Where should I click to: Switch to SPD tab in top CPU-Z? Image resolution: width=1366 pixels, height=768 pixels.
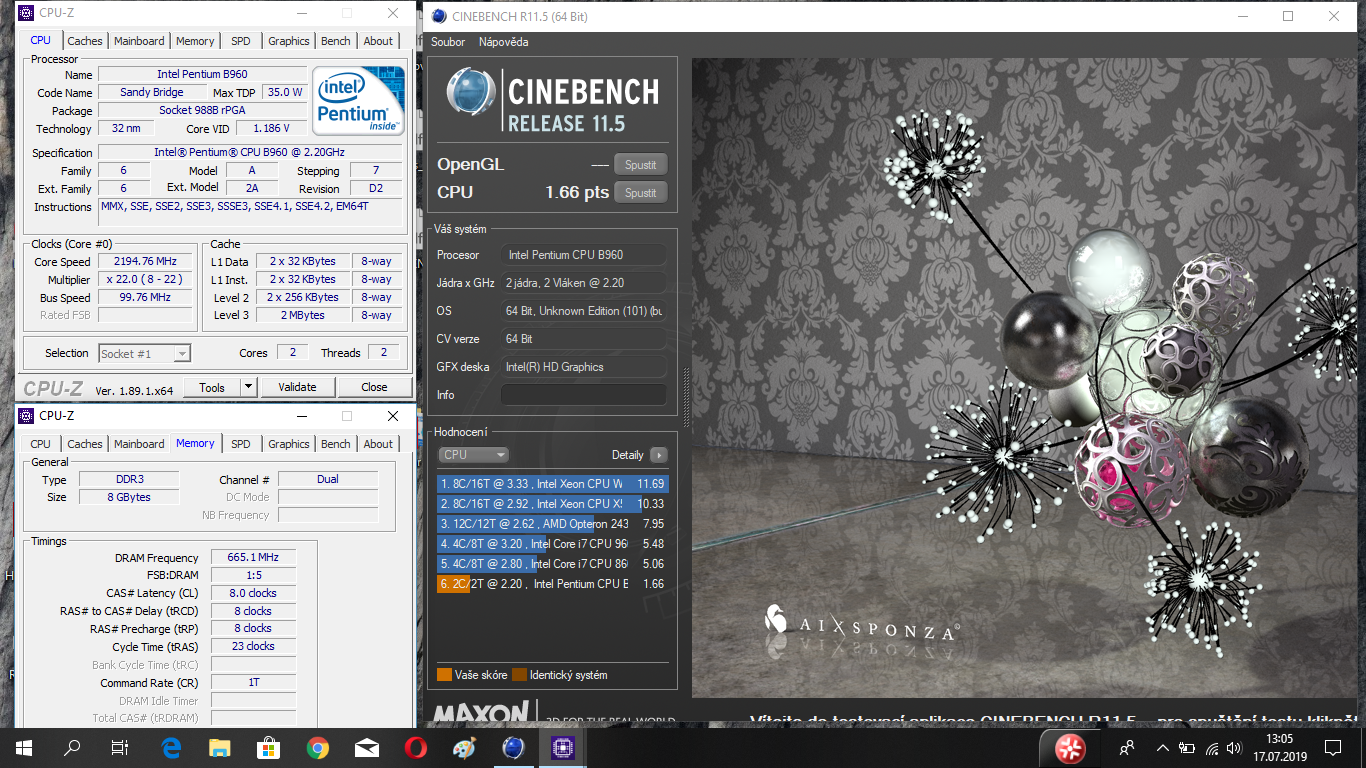[241, 41]
